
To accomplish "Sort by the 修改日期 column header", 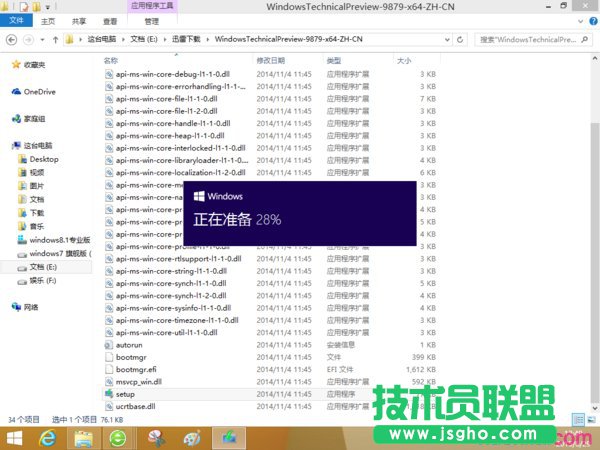I will pos(270,60).
